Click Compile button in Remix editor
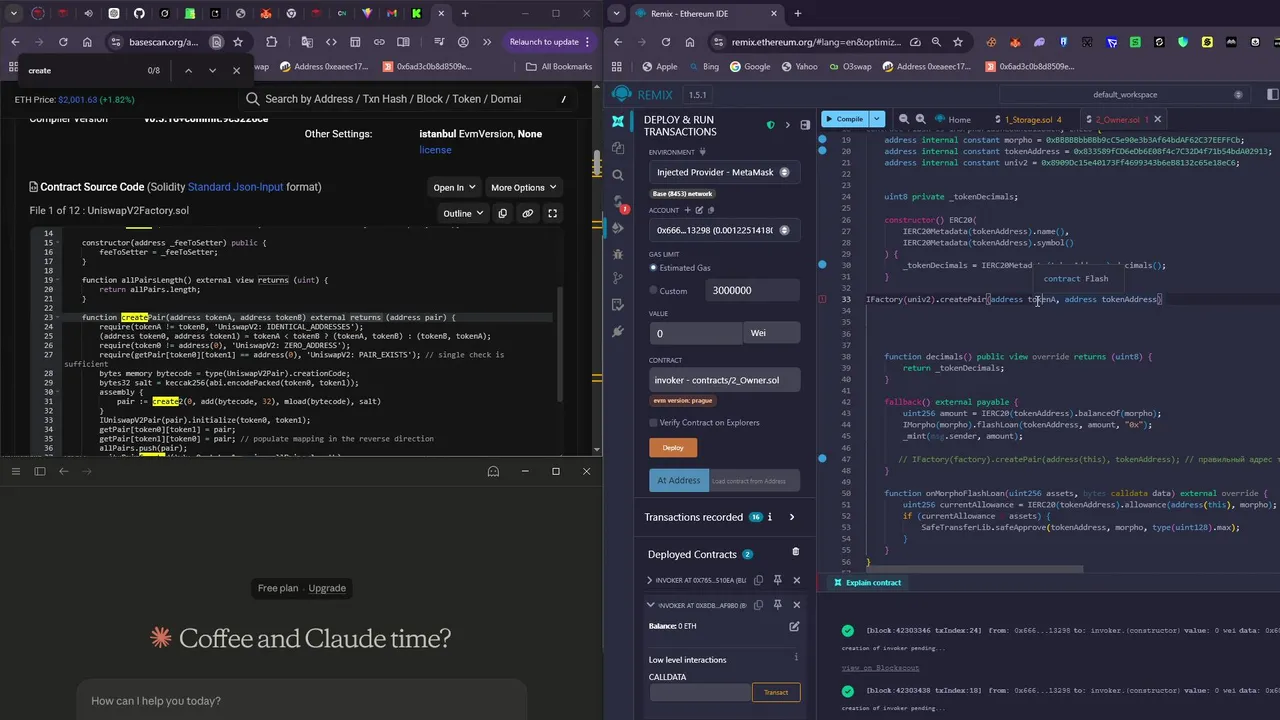1280x720 pixels. [845, 118]
